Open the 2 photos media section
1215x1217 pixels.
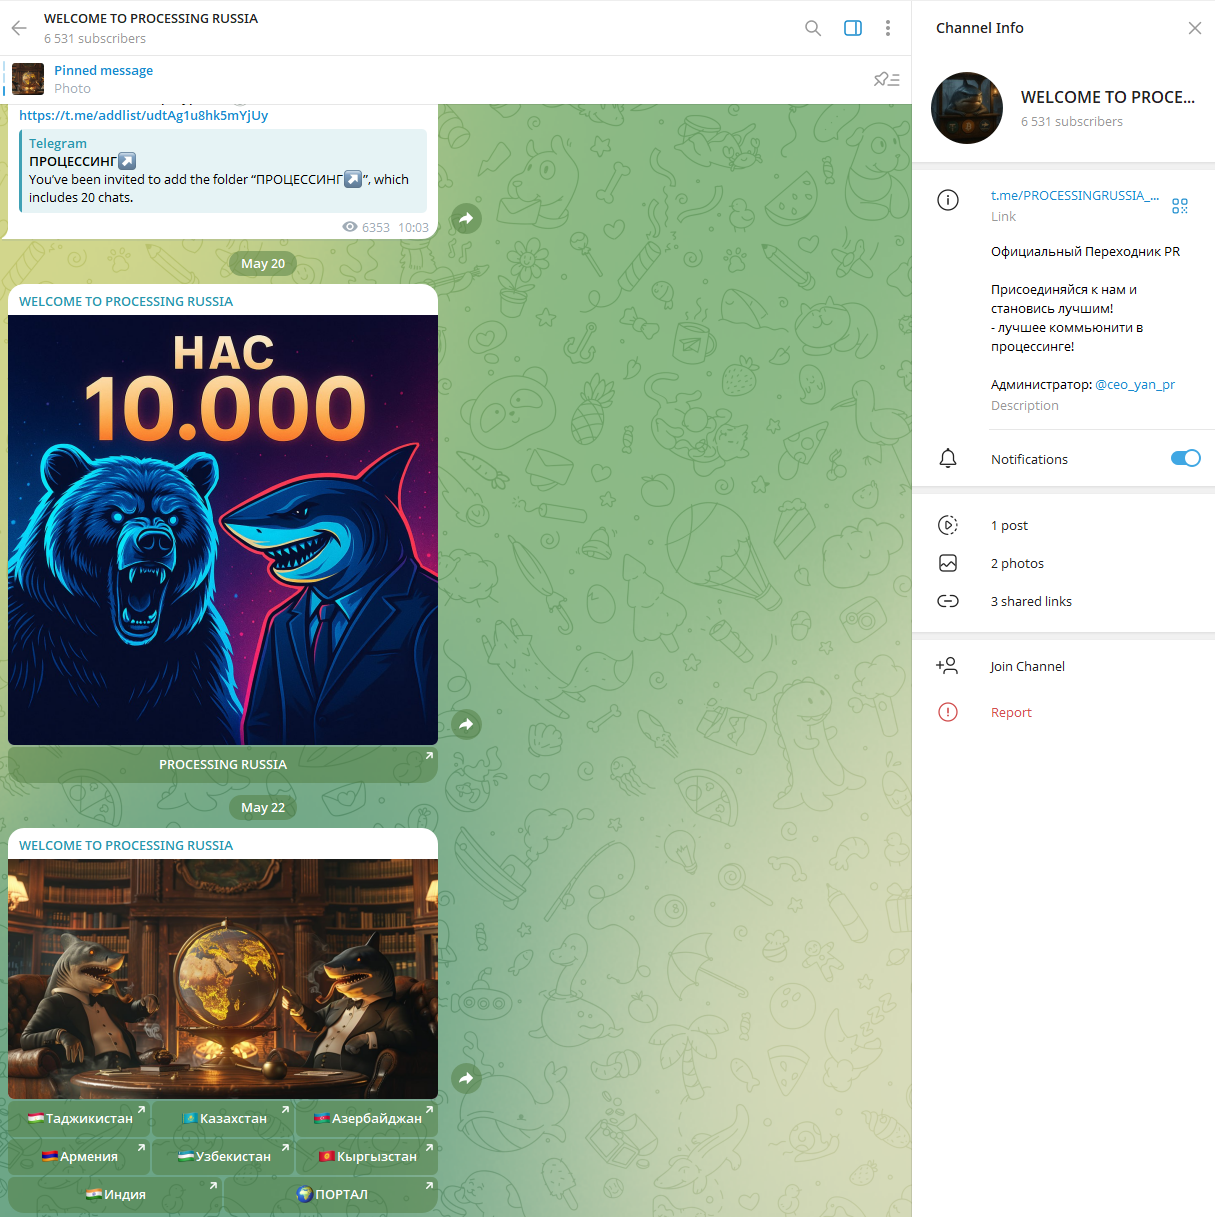click(x=1017, y=564)
